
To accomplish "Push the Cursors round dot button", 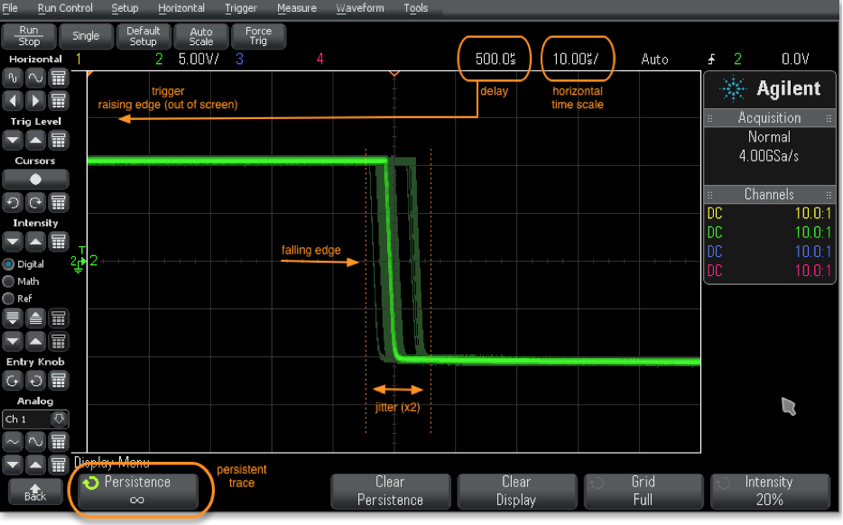I will pyautogui.click(x=35, y=179).
